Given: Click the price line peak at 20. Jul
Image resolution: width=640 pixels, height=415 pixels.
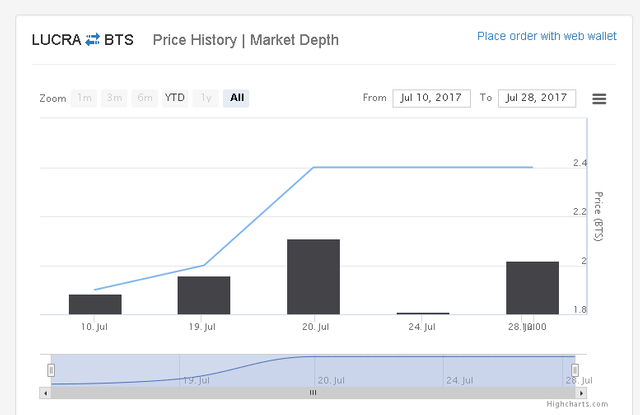Looking at the screenshot, I should [x=313, y=167].
